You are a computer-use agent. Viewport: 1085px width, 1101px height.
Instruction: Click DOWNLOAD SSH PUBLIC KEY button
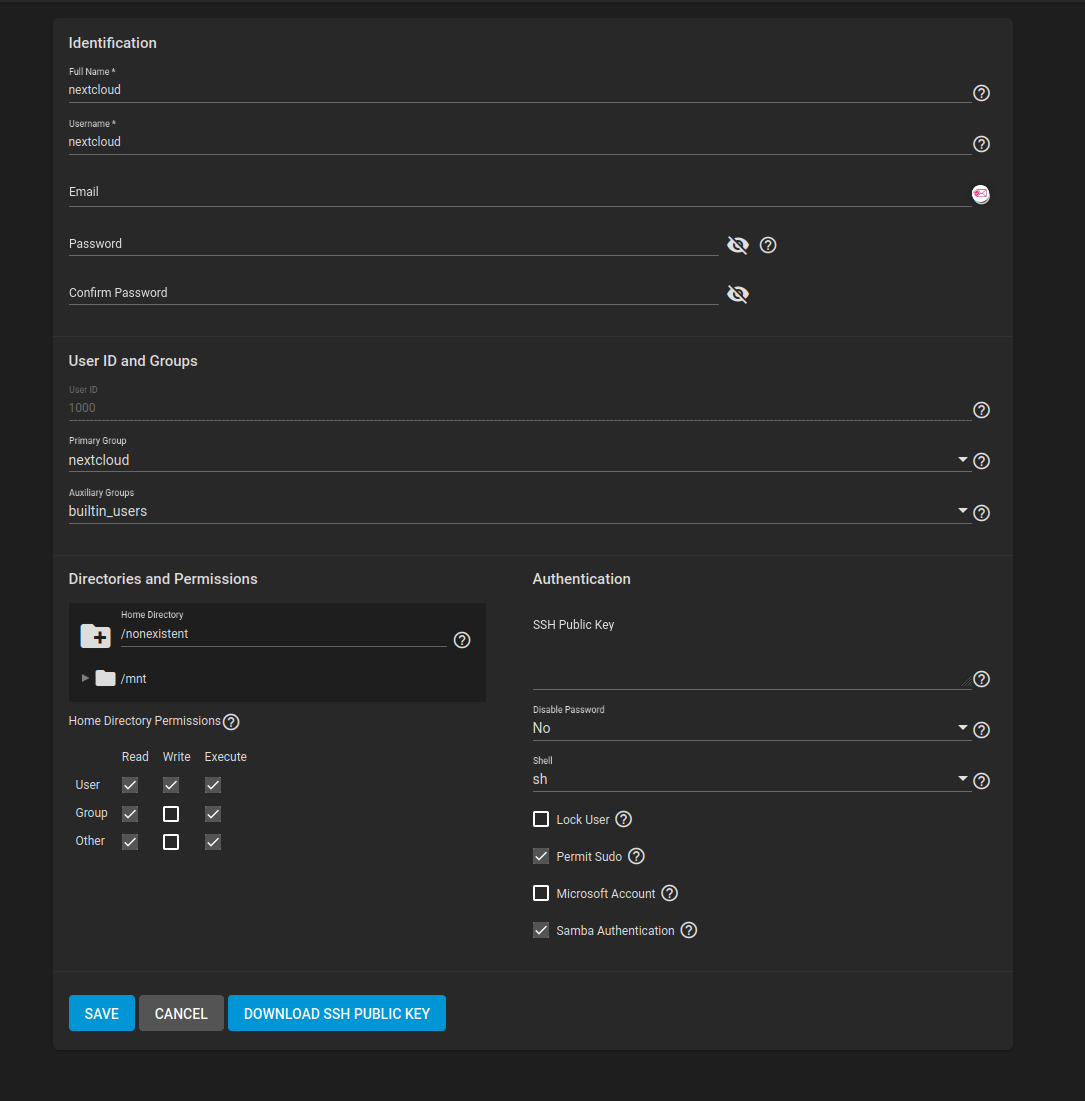tap(337, 1013)
